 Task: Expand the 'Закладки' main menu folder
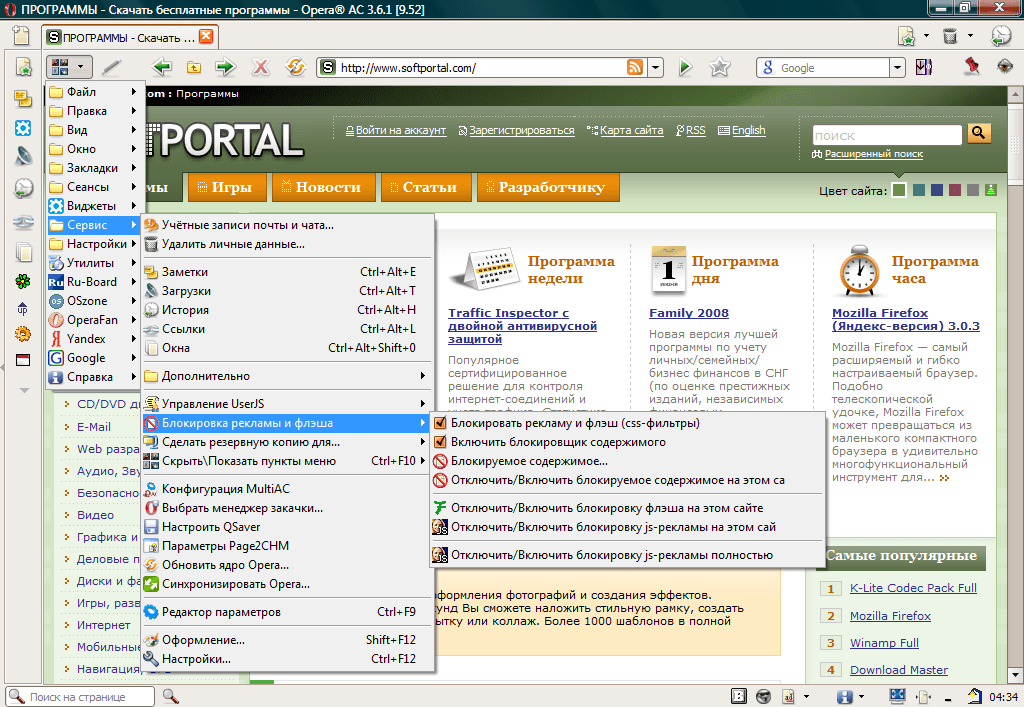click(x=93, y=168)
